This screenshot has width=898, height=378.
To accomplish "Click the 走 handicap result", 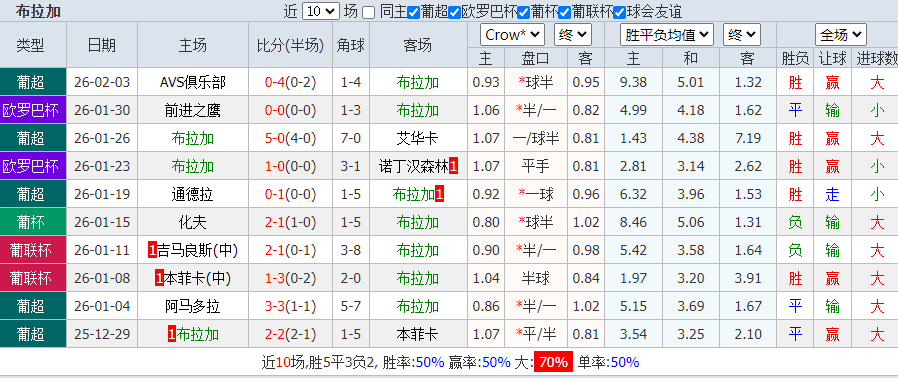I will click(x=832, y=194).
